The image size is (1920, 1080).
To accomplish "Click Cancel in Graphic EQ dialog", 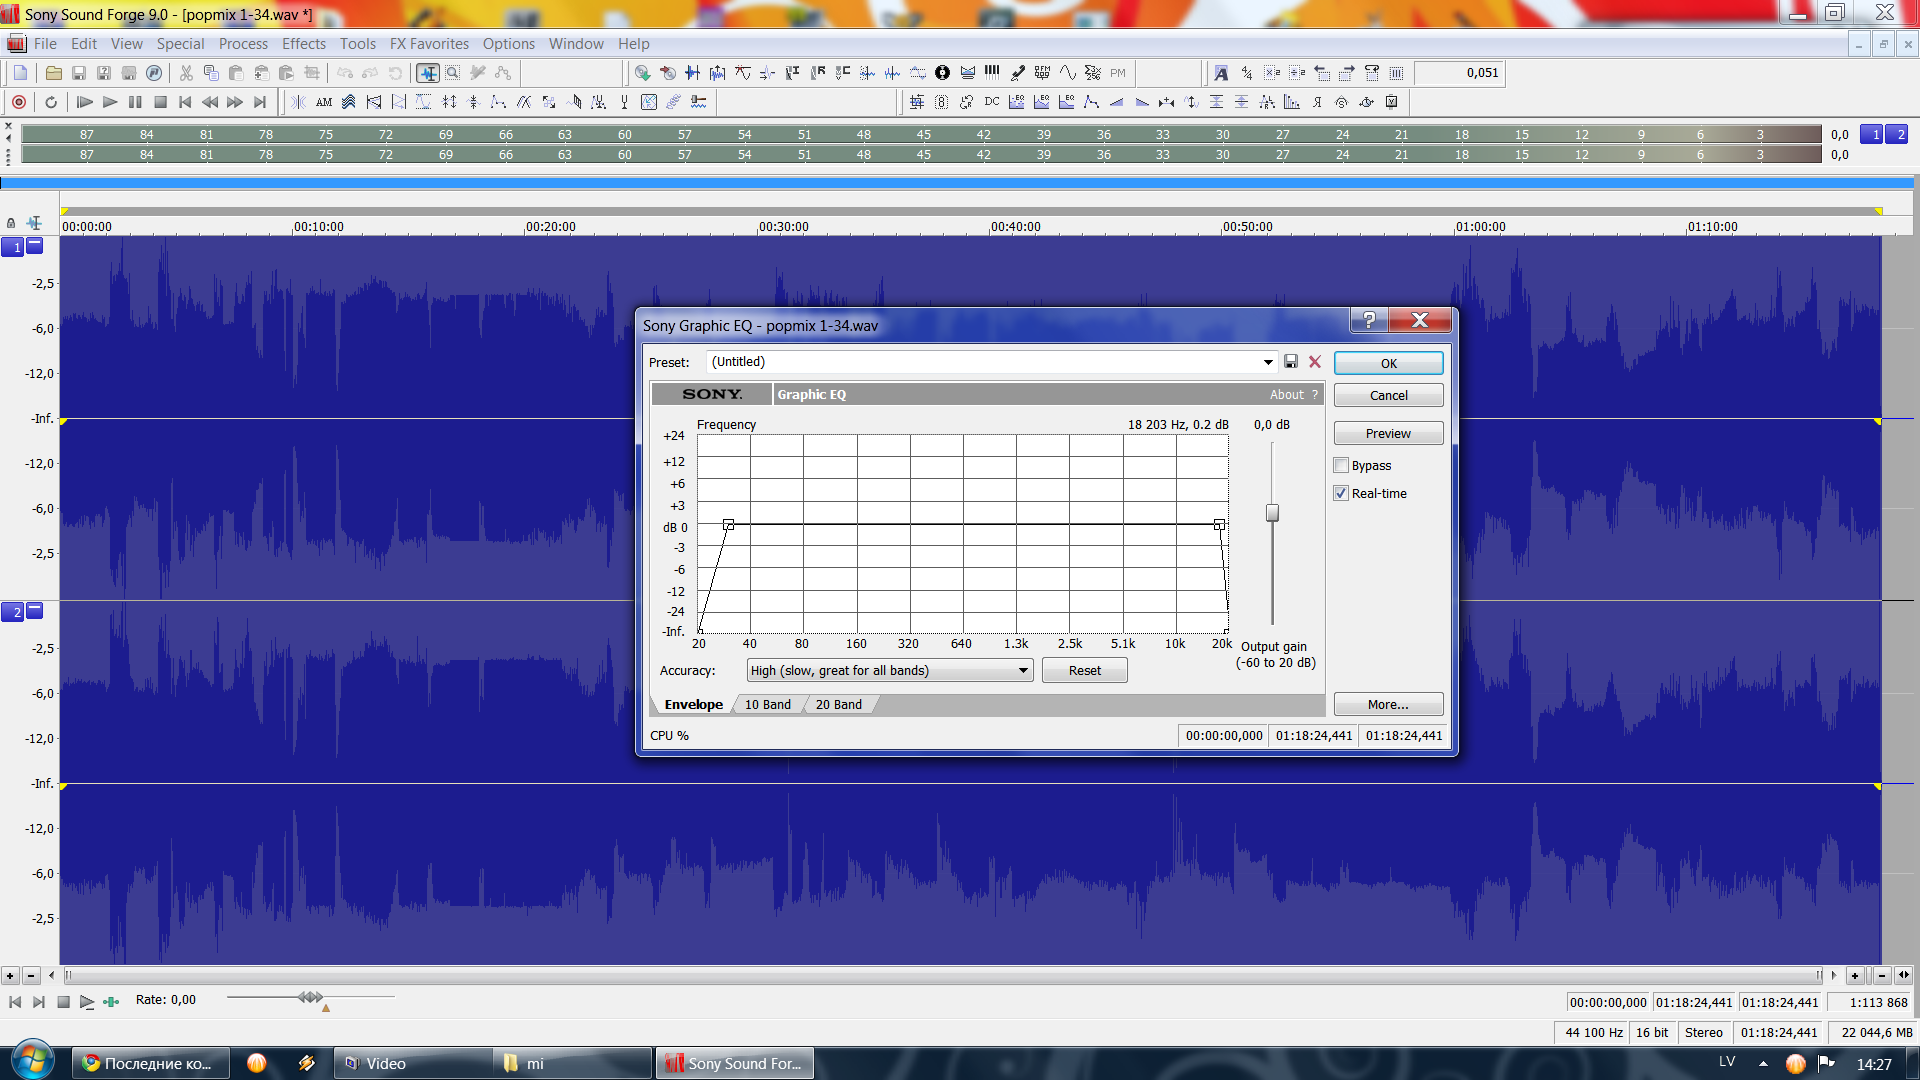I will point(1388,395).
